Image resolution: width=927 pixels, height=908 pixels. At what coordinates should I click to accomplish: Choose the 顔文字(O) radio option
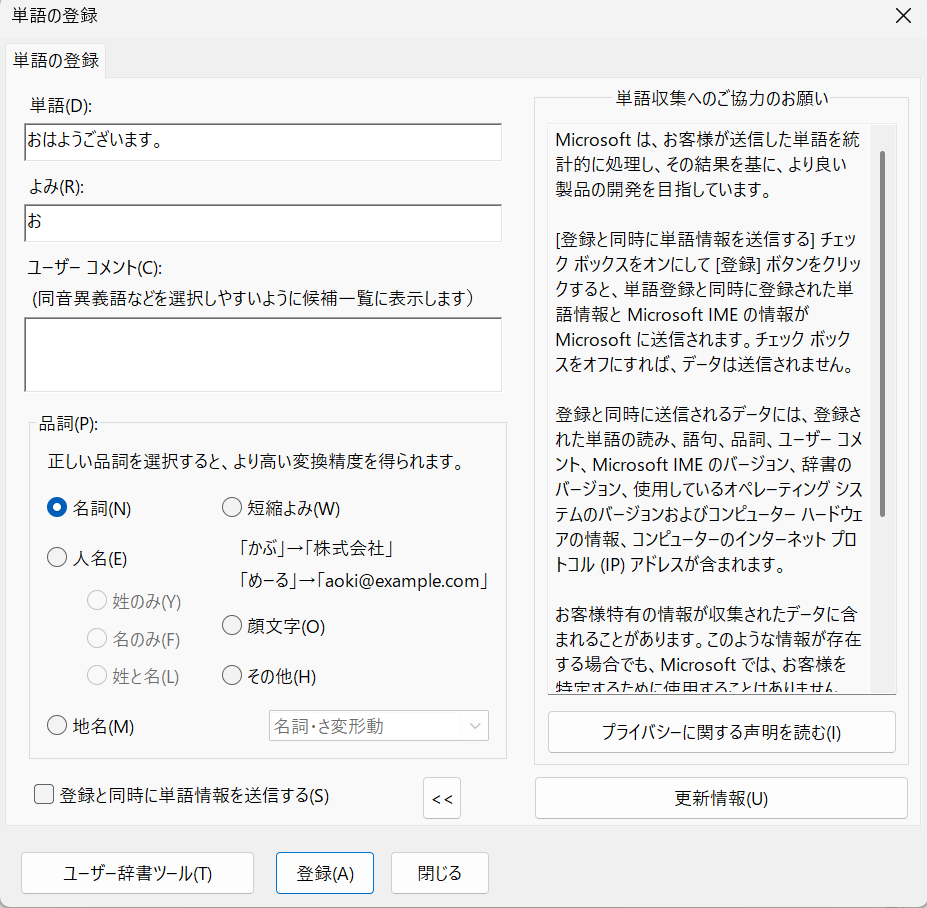click(x=231, y=627)
